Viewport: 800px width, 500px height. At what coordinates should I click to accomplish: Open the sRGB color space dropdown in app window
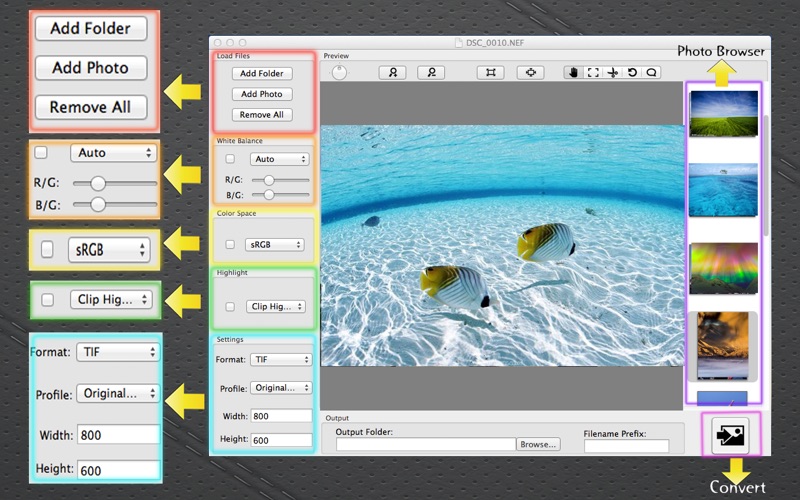[x=274, y=244]
